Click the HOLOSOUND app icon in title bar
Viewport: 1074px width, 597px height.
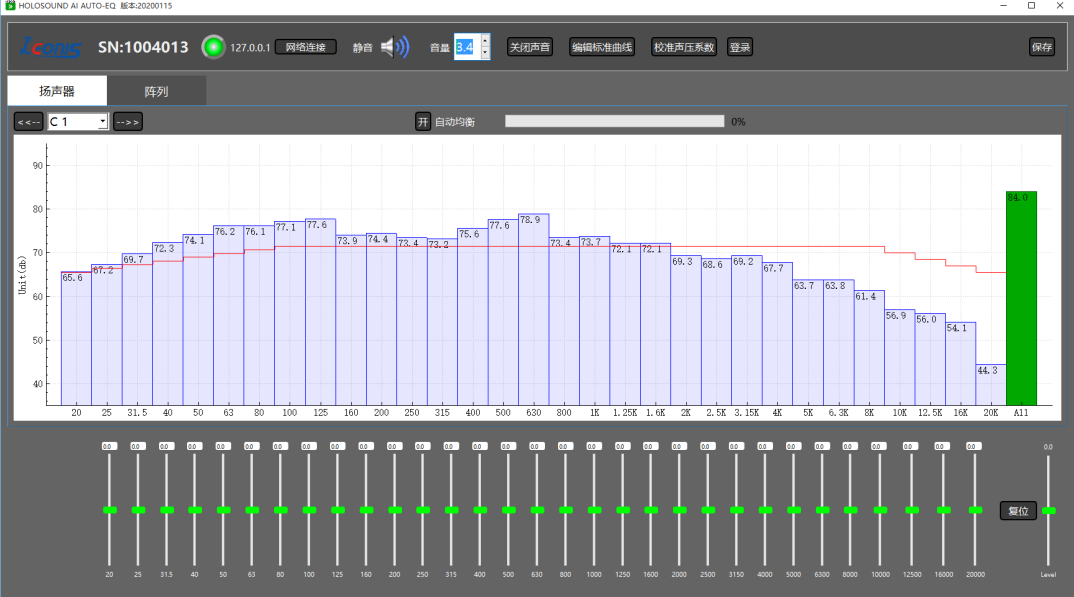(x=10, y=5)
